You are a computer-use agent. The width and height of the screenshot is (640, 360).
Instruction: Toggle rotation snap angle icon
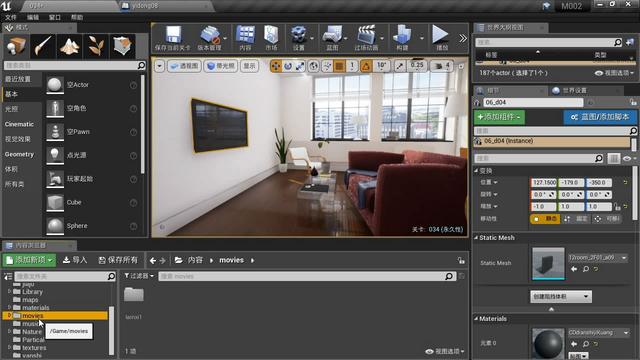pyautogui.click(x=366, y=66)
